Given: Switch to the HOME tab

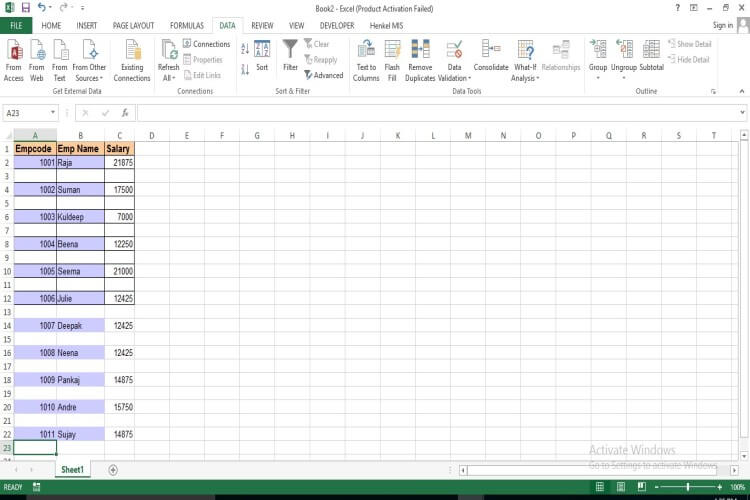Looking at the screenshot, I should (x=51, y=25).
